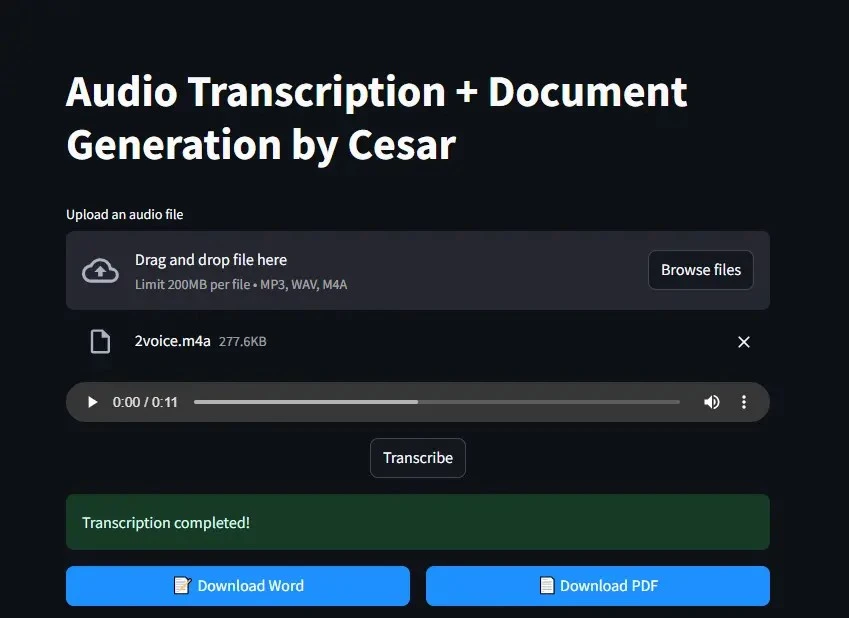Click the X icon to remove the file

744,342
